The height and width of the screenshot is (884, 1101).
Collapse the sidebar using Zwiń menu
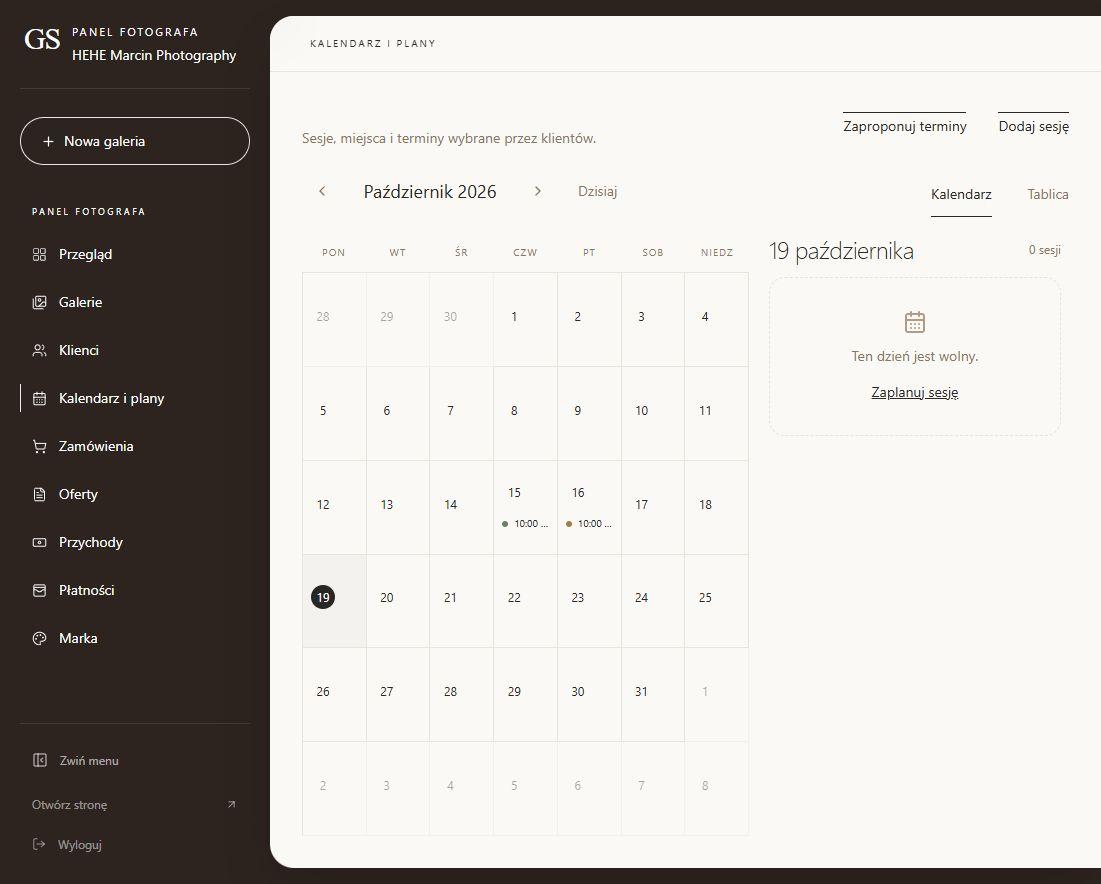pos(76,760)
